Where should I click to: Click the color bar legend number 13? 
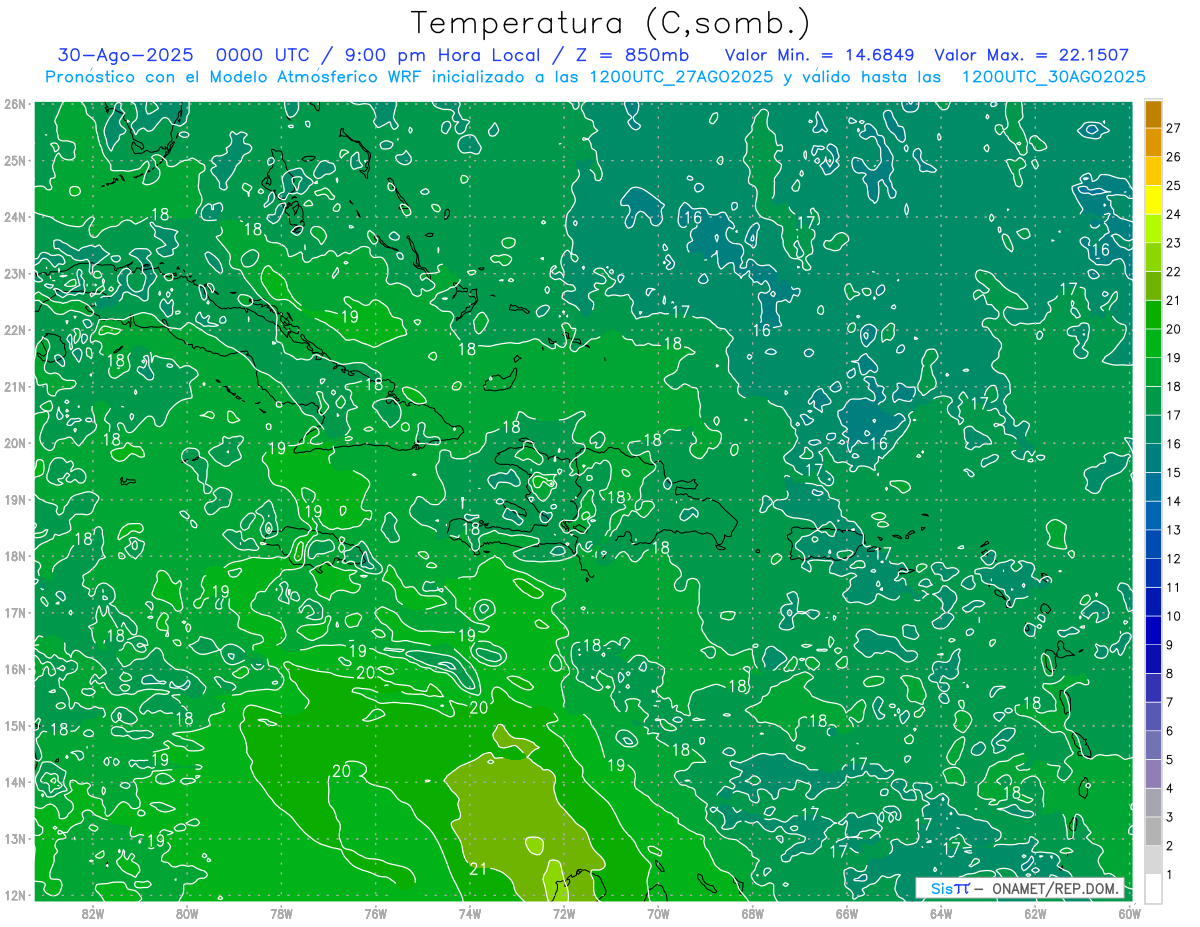click(1174, 529)
